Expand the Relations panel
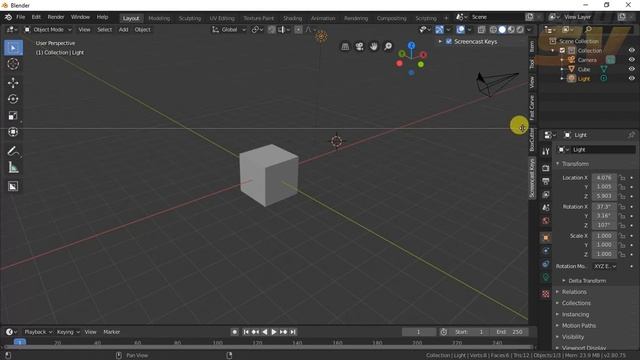Screen dimensions: 640x360 pos(558,292)
